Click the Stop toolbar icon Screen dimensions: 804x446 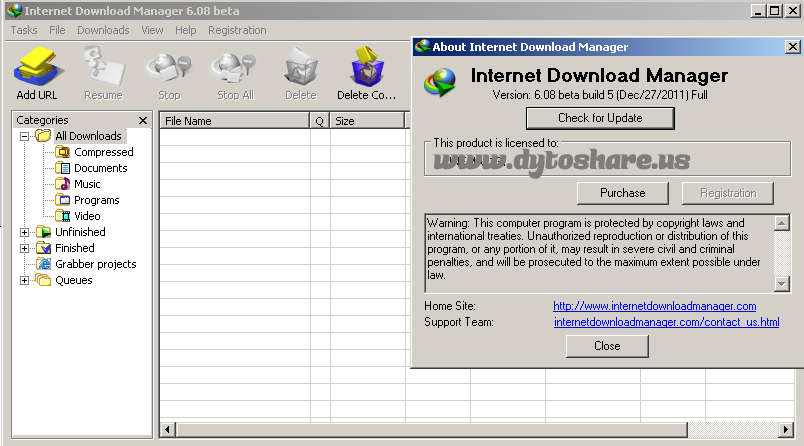point(168,67)
